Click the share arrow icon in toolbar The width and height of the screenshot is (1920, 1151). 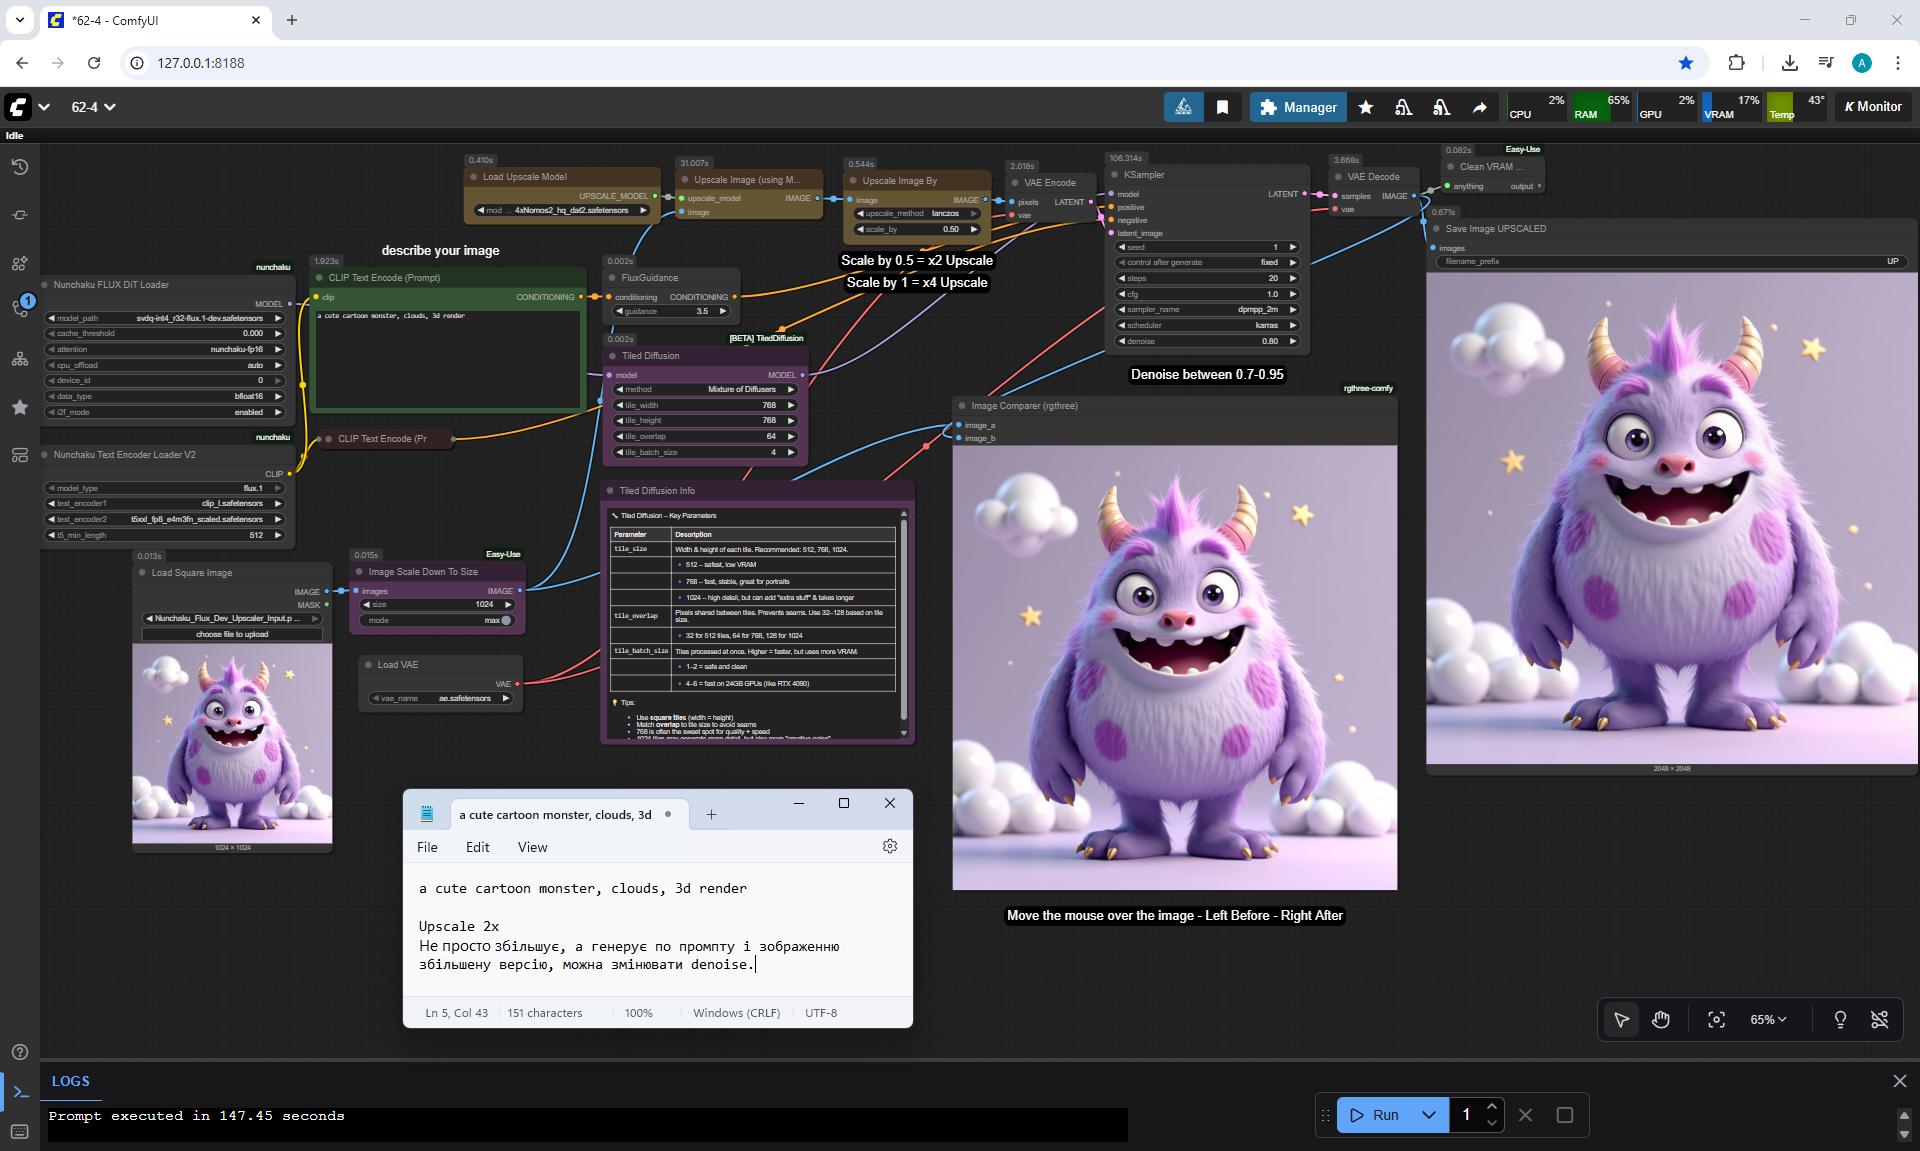click(x=1479, y=107)
